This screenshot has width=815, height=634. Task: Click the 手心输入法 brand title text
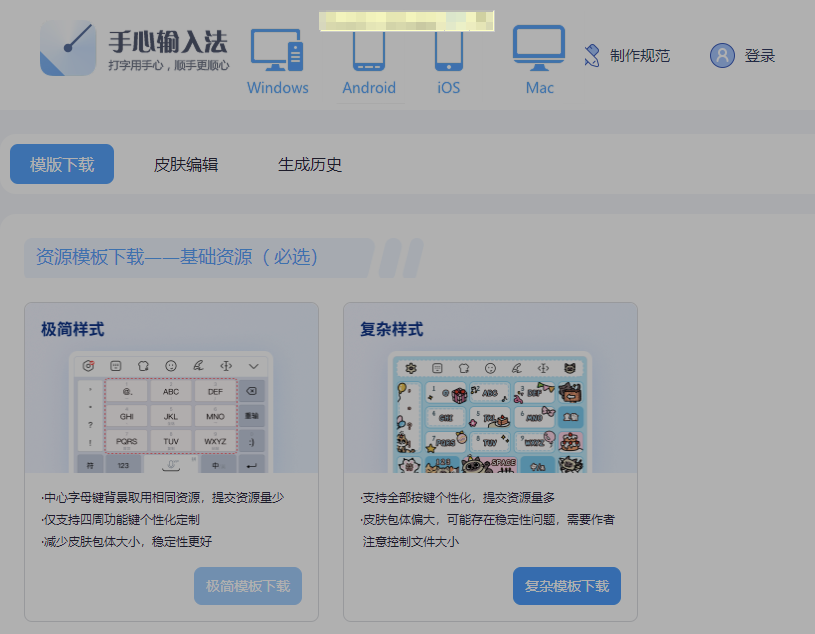tap(168, 42)
